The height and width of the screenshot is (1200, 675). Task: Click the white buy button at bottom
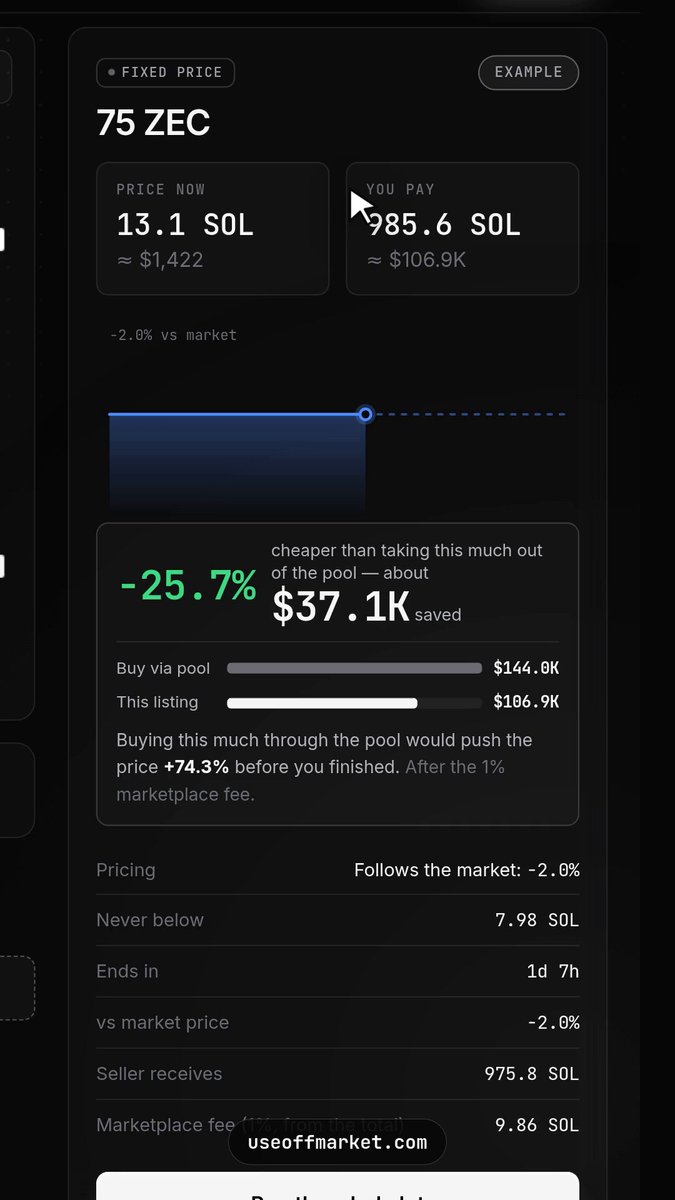click(x=338, y=1186)
